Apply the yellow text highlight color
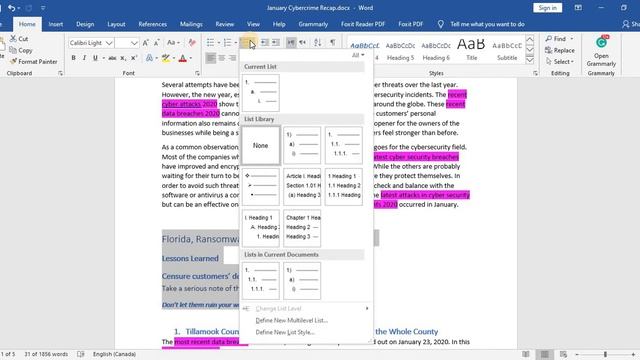This screenshot has height=360, width=640. (165, 58)
